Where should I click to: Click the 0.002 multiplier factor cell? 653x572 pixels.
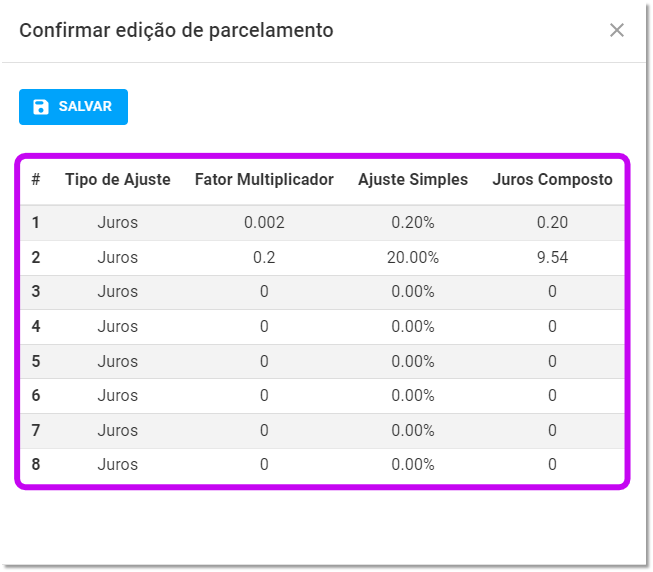pos(264,223)
